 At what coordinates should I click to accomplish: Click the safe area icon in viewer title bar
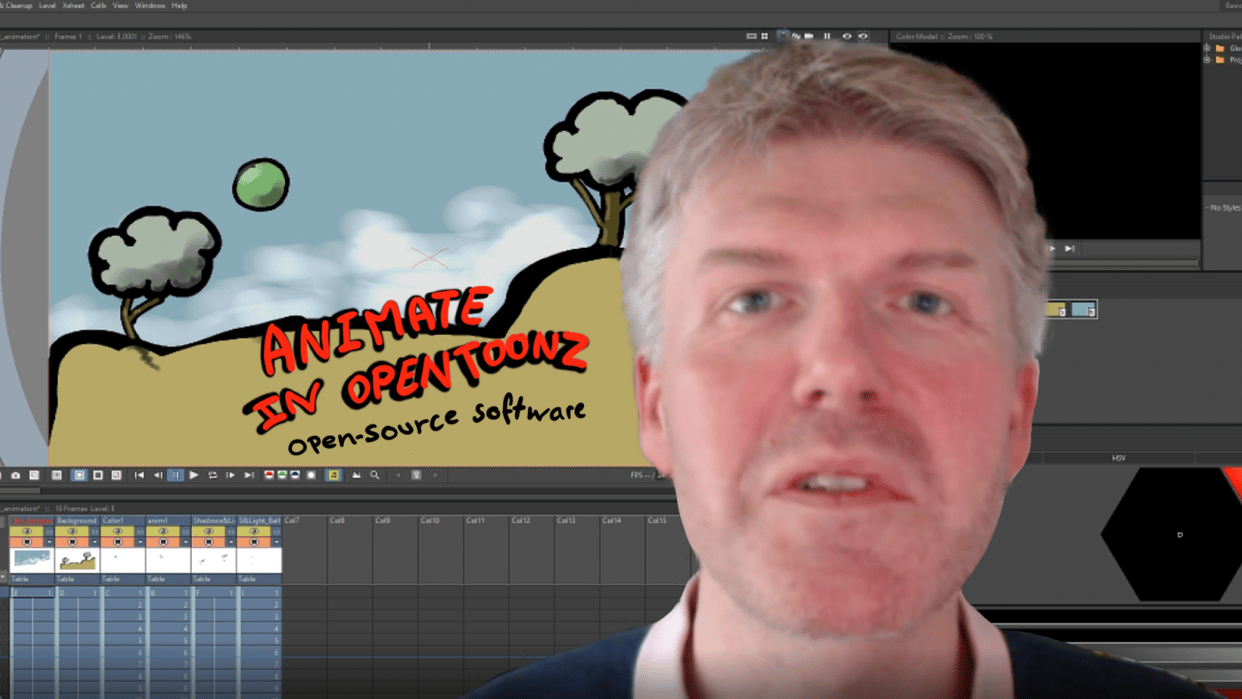tap(751, 36)
